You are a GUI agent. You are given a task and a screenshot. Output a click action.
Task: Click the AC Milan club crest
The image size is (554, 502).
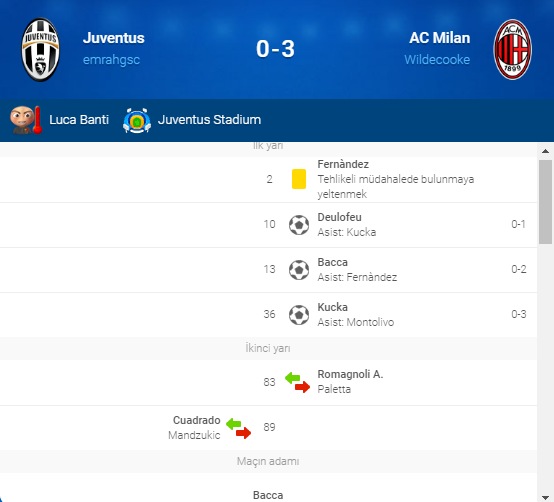point(512,49)
